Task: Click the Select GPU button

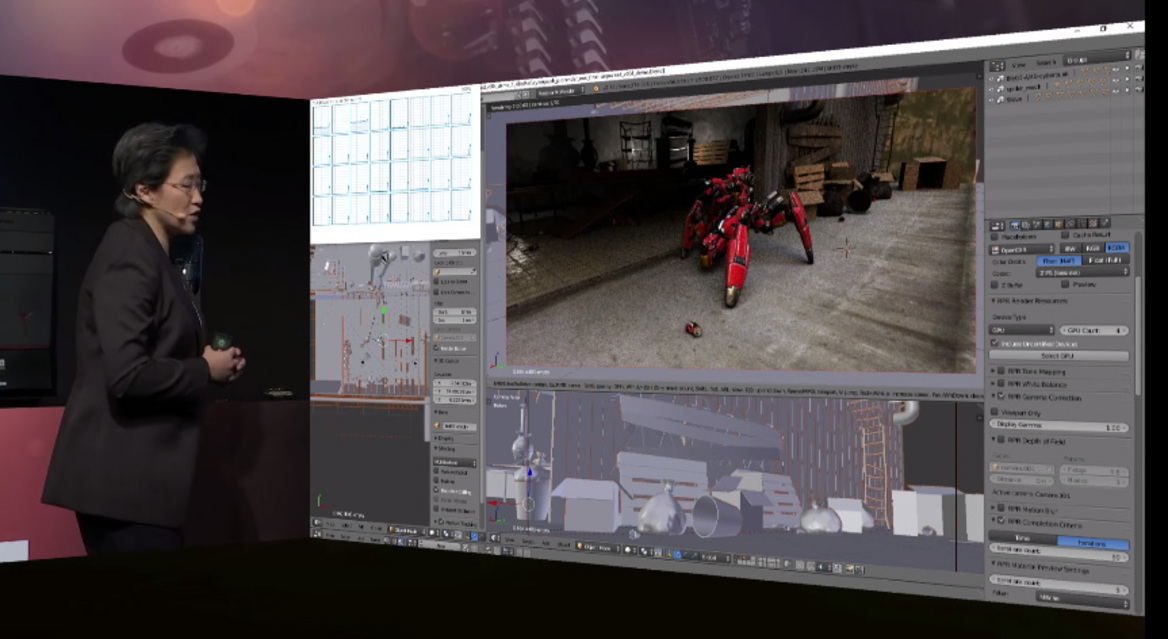Action: (1059, 356)
